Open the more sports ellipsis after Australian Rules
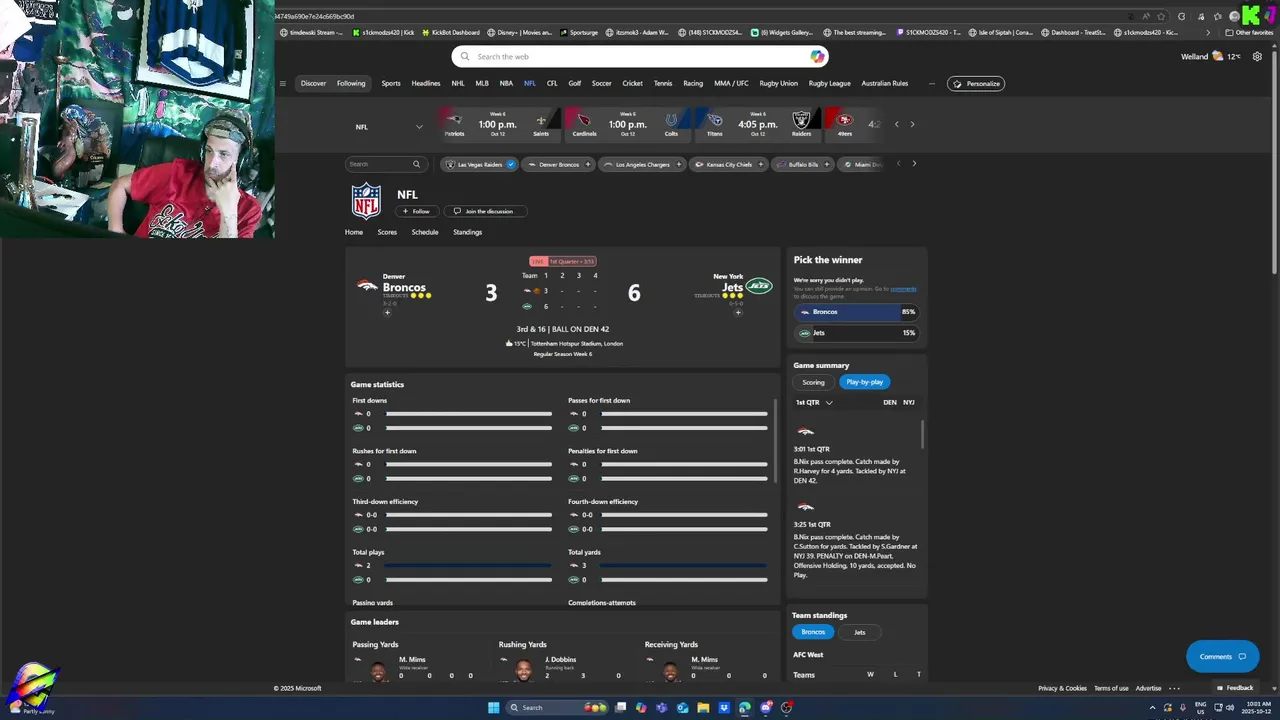1280x720 pixels. tap(932, 84)
